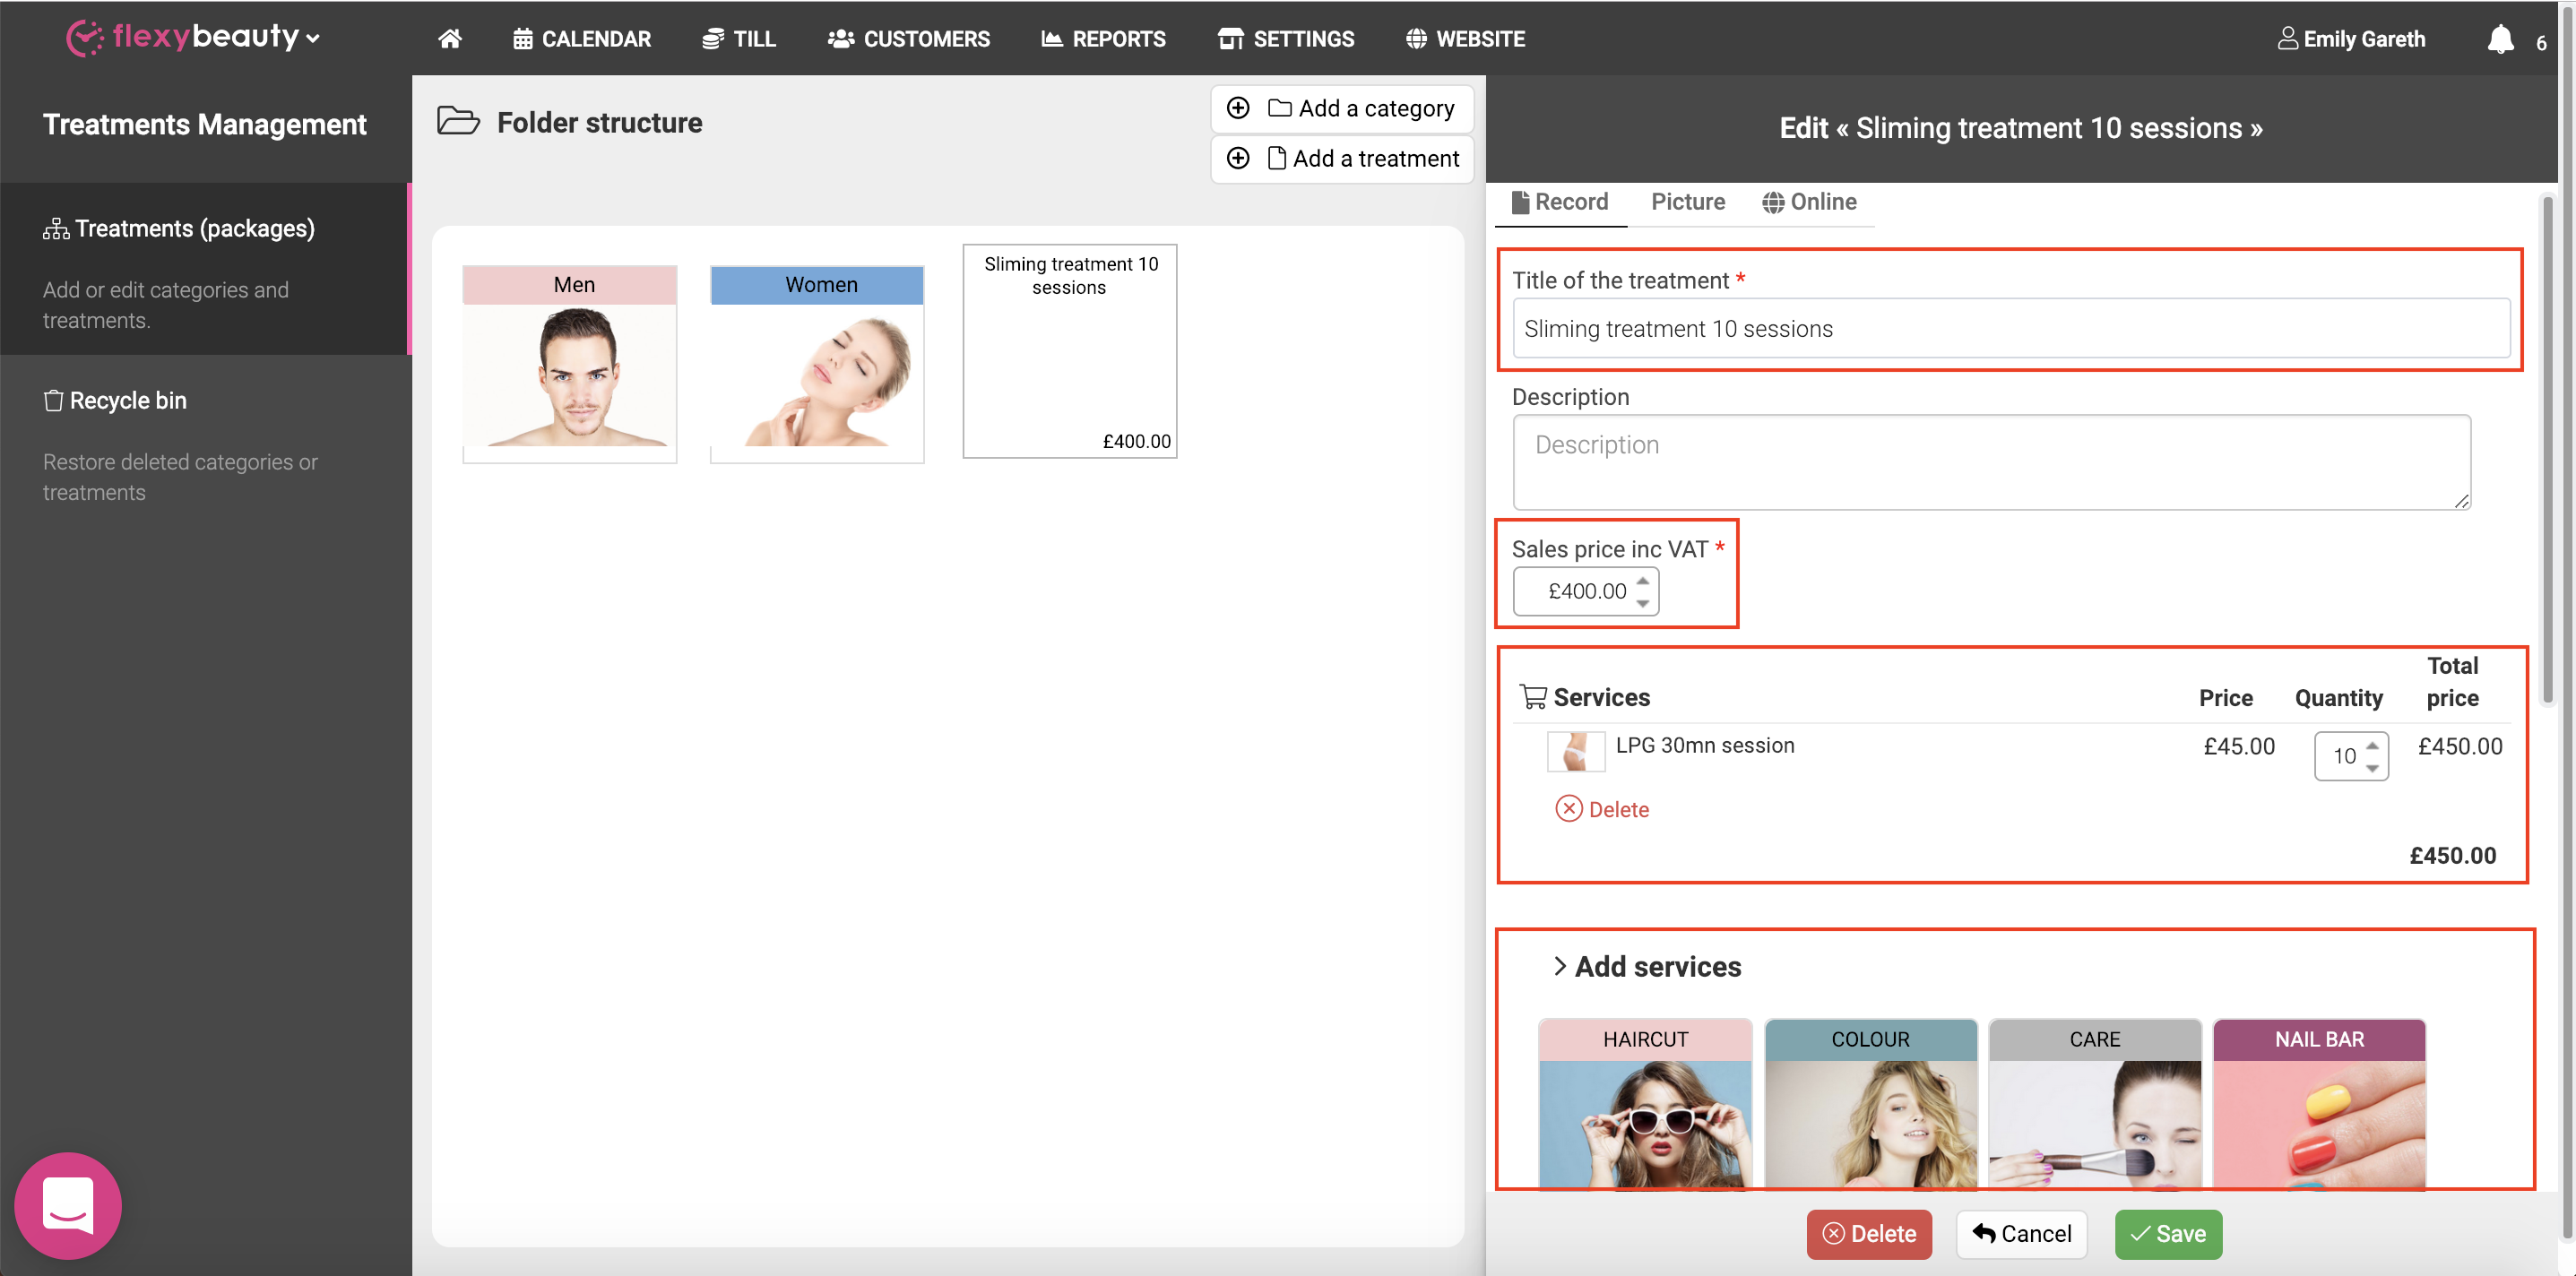Viewport: 2576px width, 1276px height.
Task: Open the Women category folder
Action: [x=817, y=364]
